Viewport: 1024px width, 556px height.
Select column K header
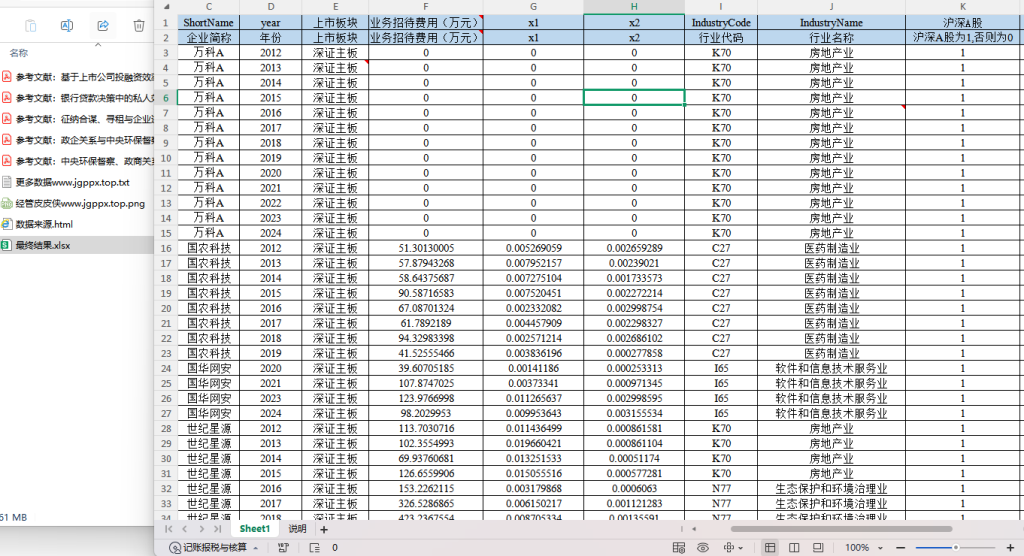point(963,7)
